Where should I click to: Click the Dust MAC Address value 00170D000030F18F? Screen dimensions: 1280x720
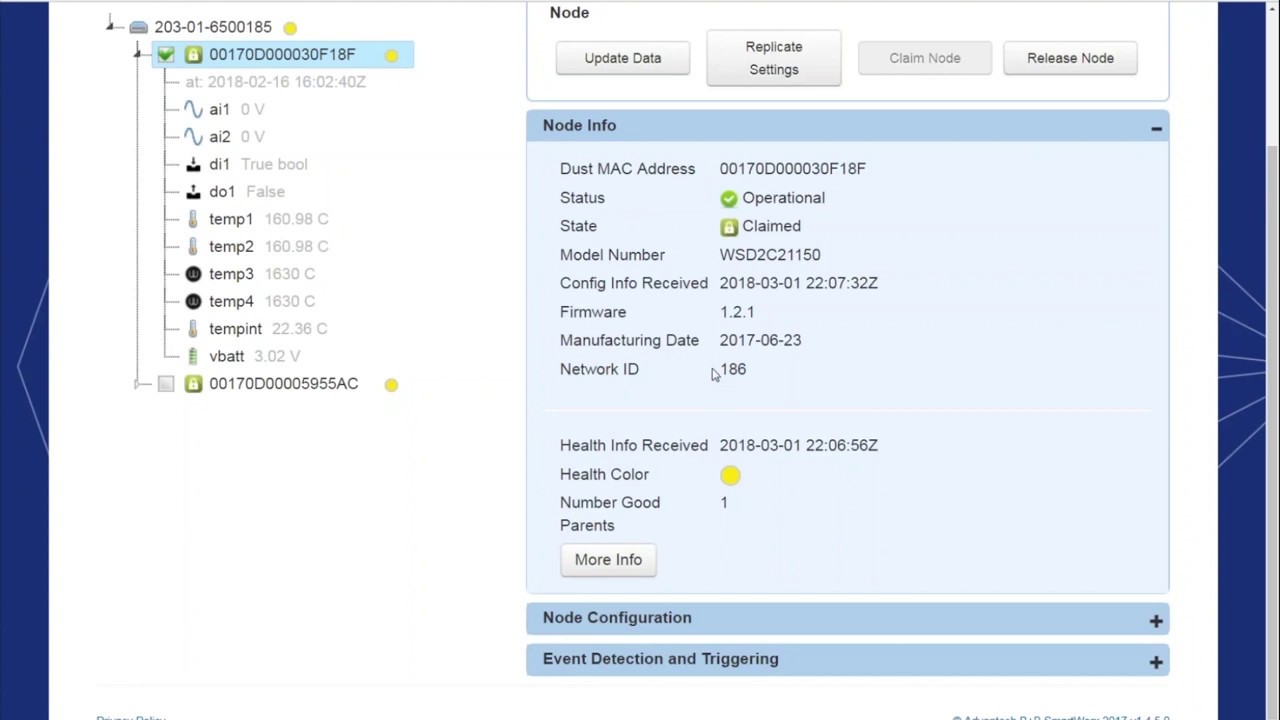(793, 169)
